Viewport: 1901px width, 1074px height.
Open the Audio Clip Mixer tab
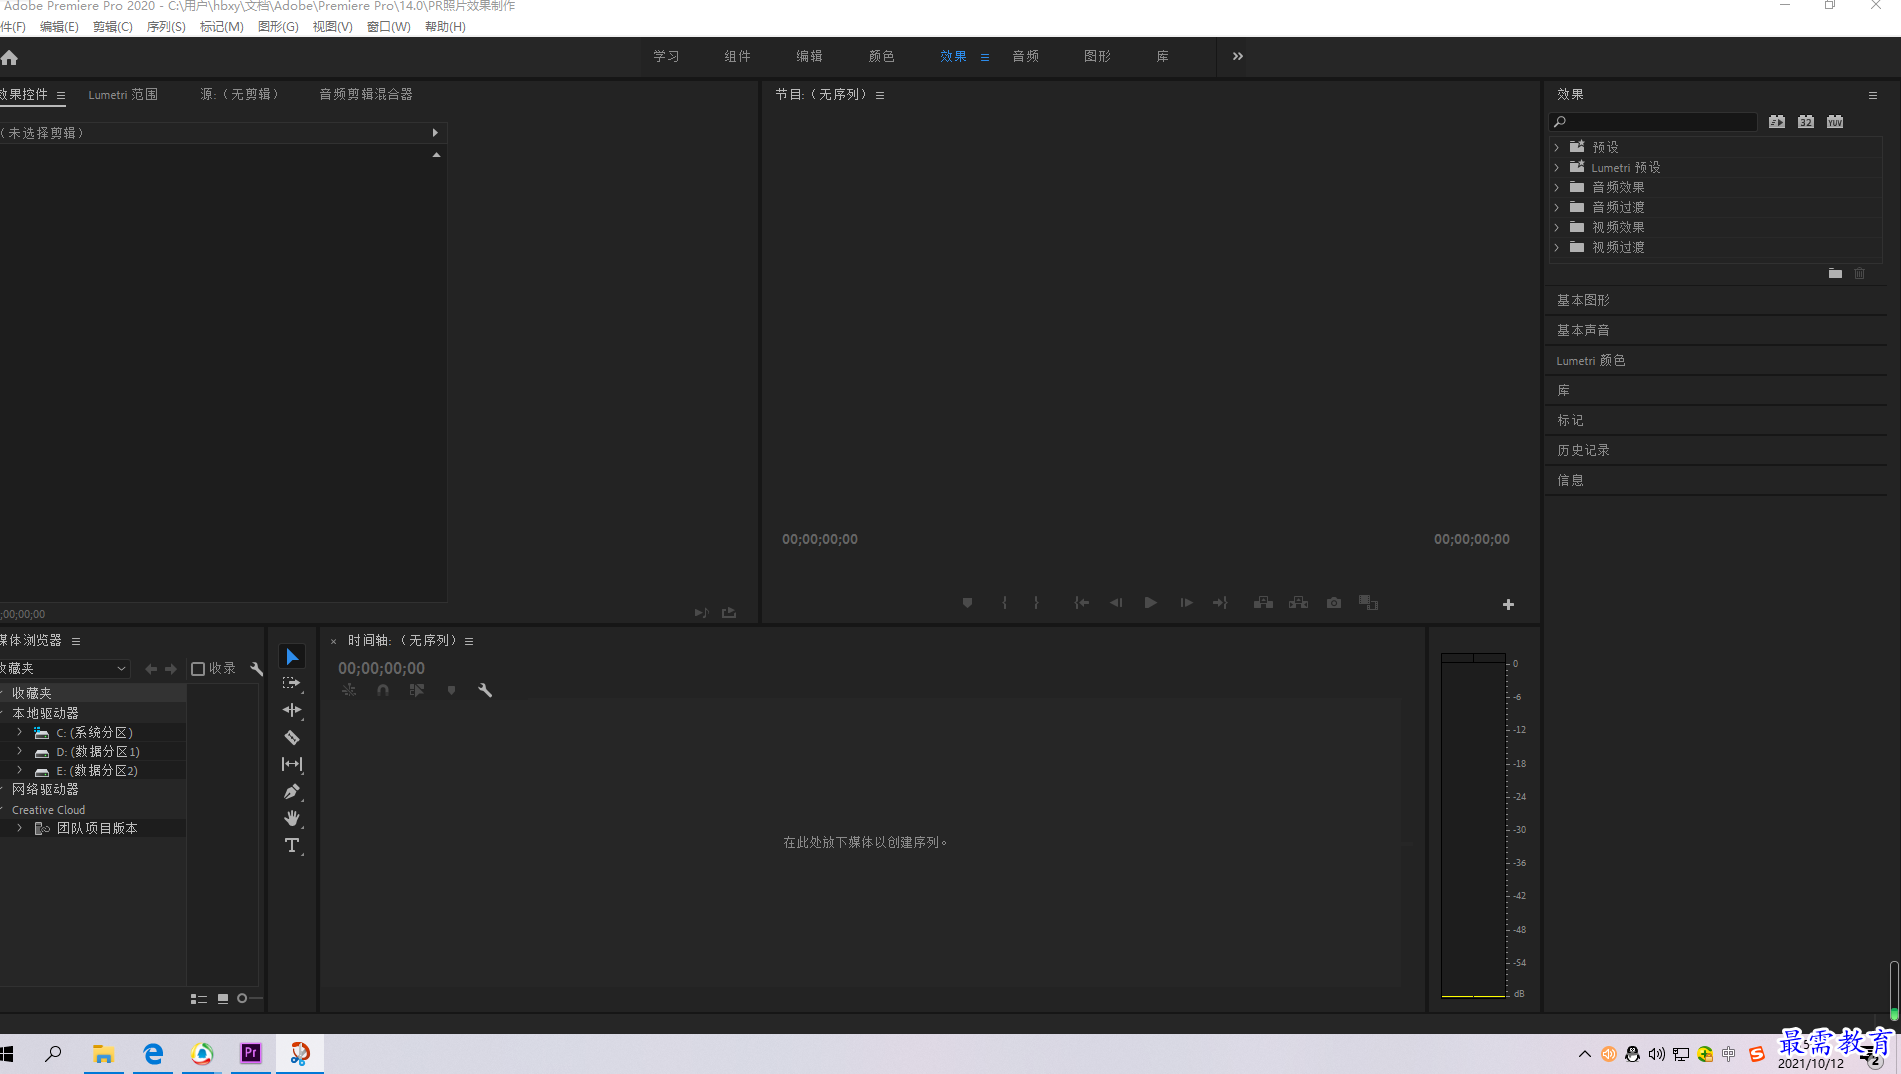tap(366, 94)
